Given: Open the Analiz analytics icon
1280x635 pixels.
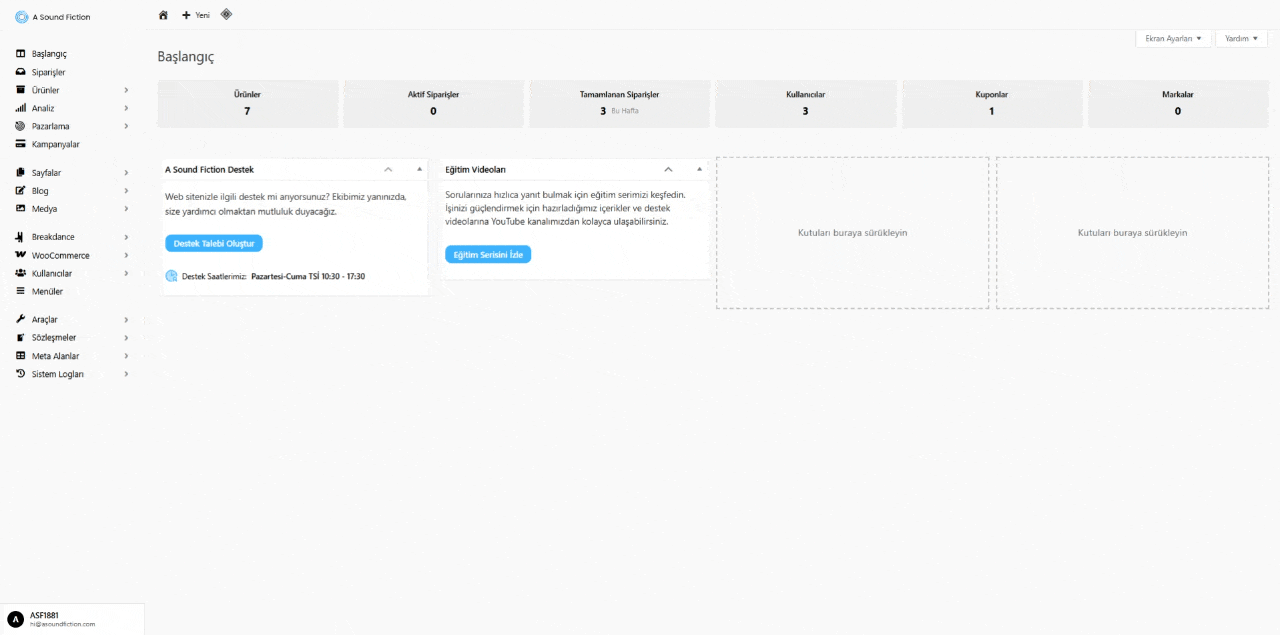Looking at the screenshot, I should pos(20,108).
